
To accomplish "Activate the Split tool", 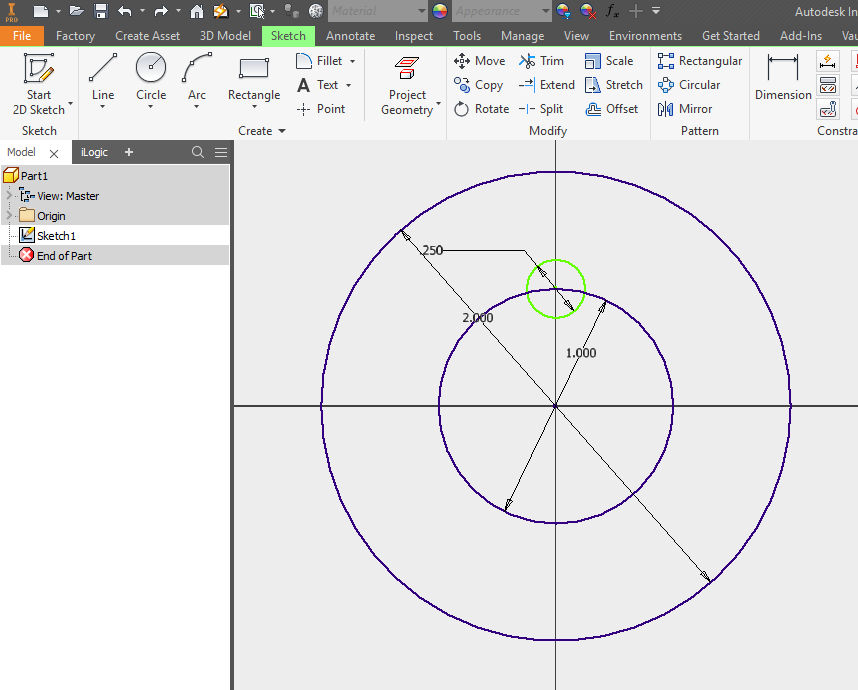I will (541, 109).
